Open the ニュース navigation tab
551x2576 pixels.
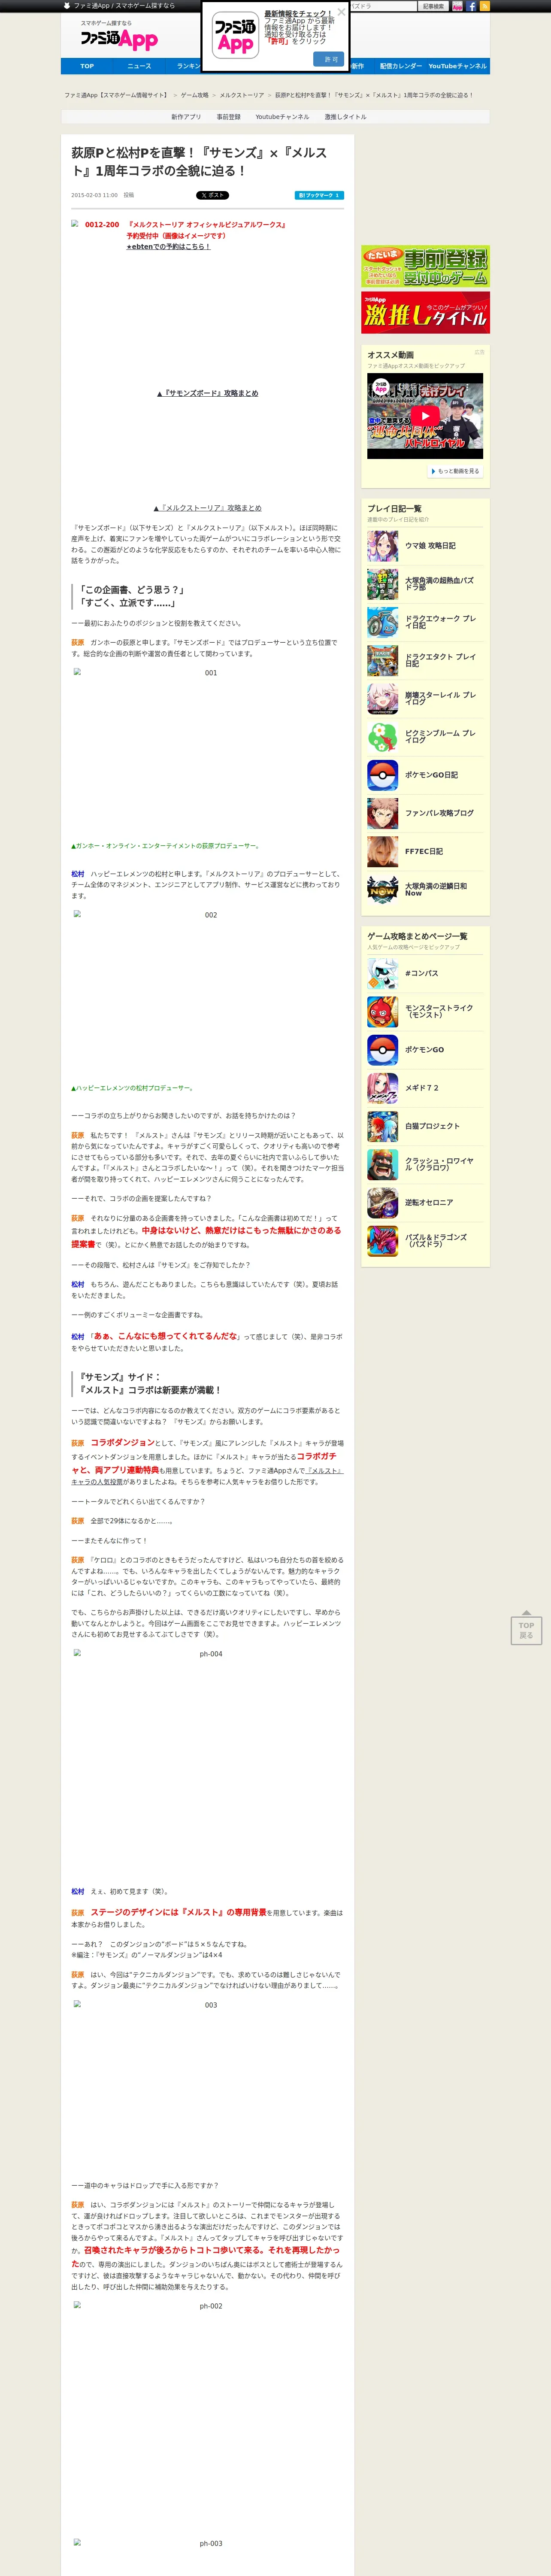tap(139, 66)
